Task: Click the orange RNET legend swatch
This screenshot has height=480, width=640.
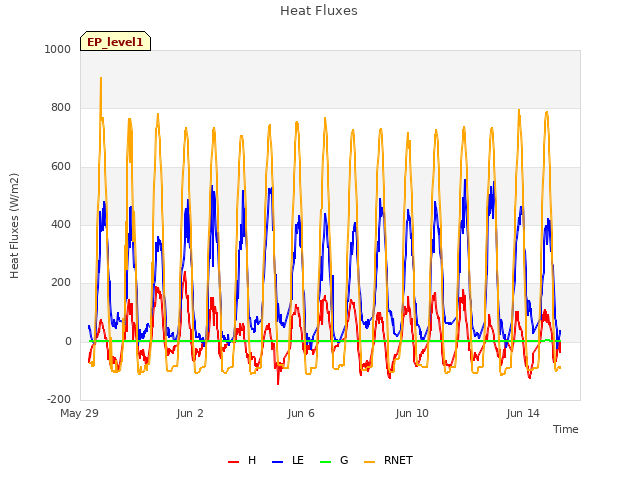Action: coord(369,462)
